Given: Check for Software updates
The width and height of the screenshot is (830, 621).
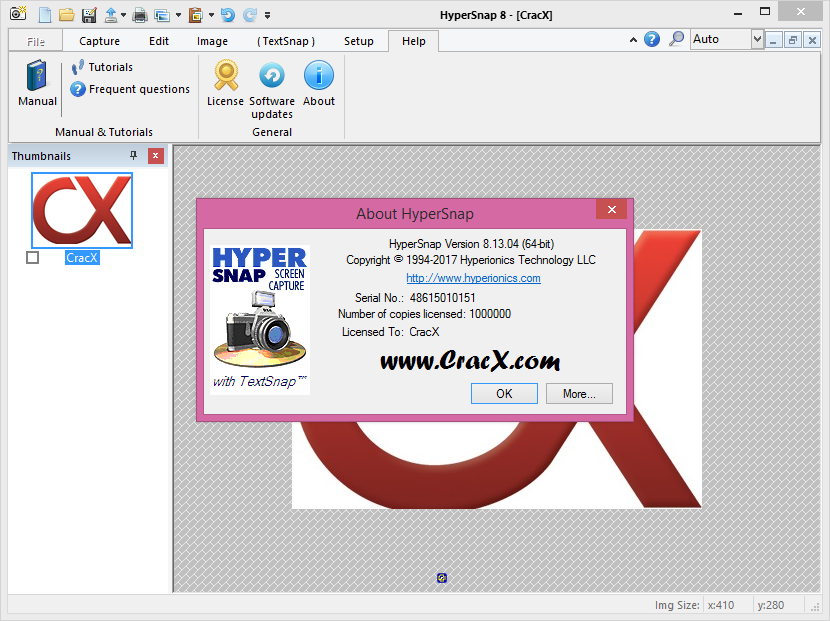Looking at the screenshot, I should point(272,89).
